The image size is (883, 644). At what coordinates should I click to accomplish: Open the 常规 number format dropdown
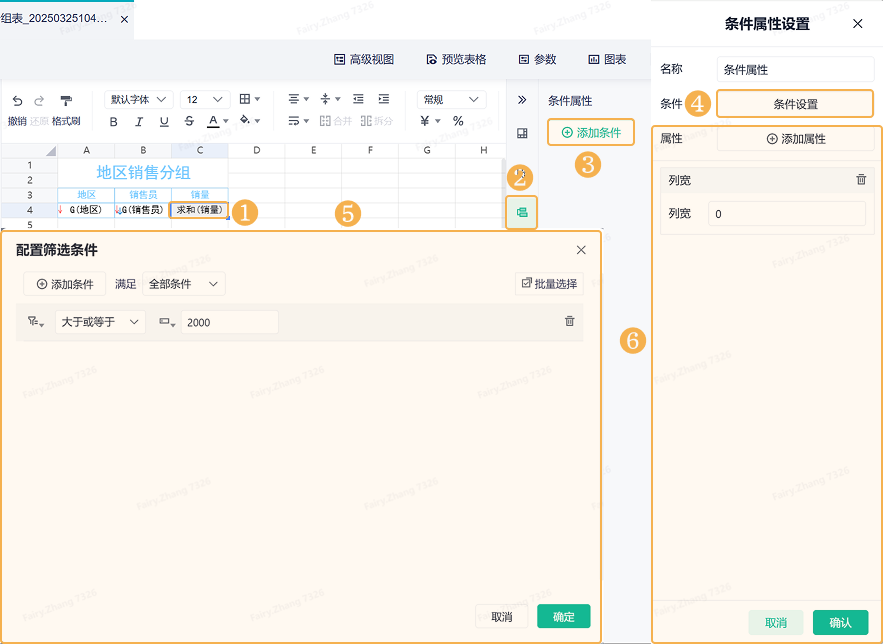point(451,100)
